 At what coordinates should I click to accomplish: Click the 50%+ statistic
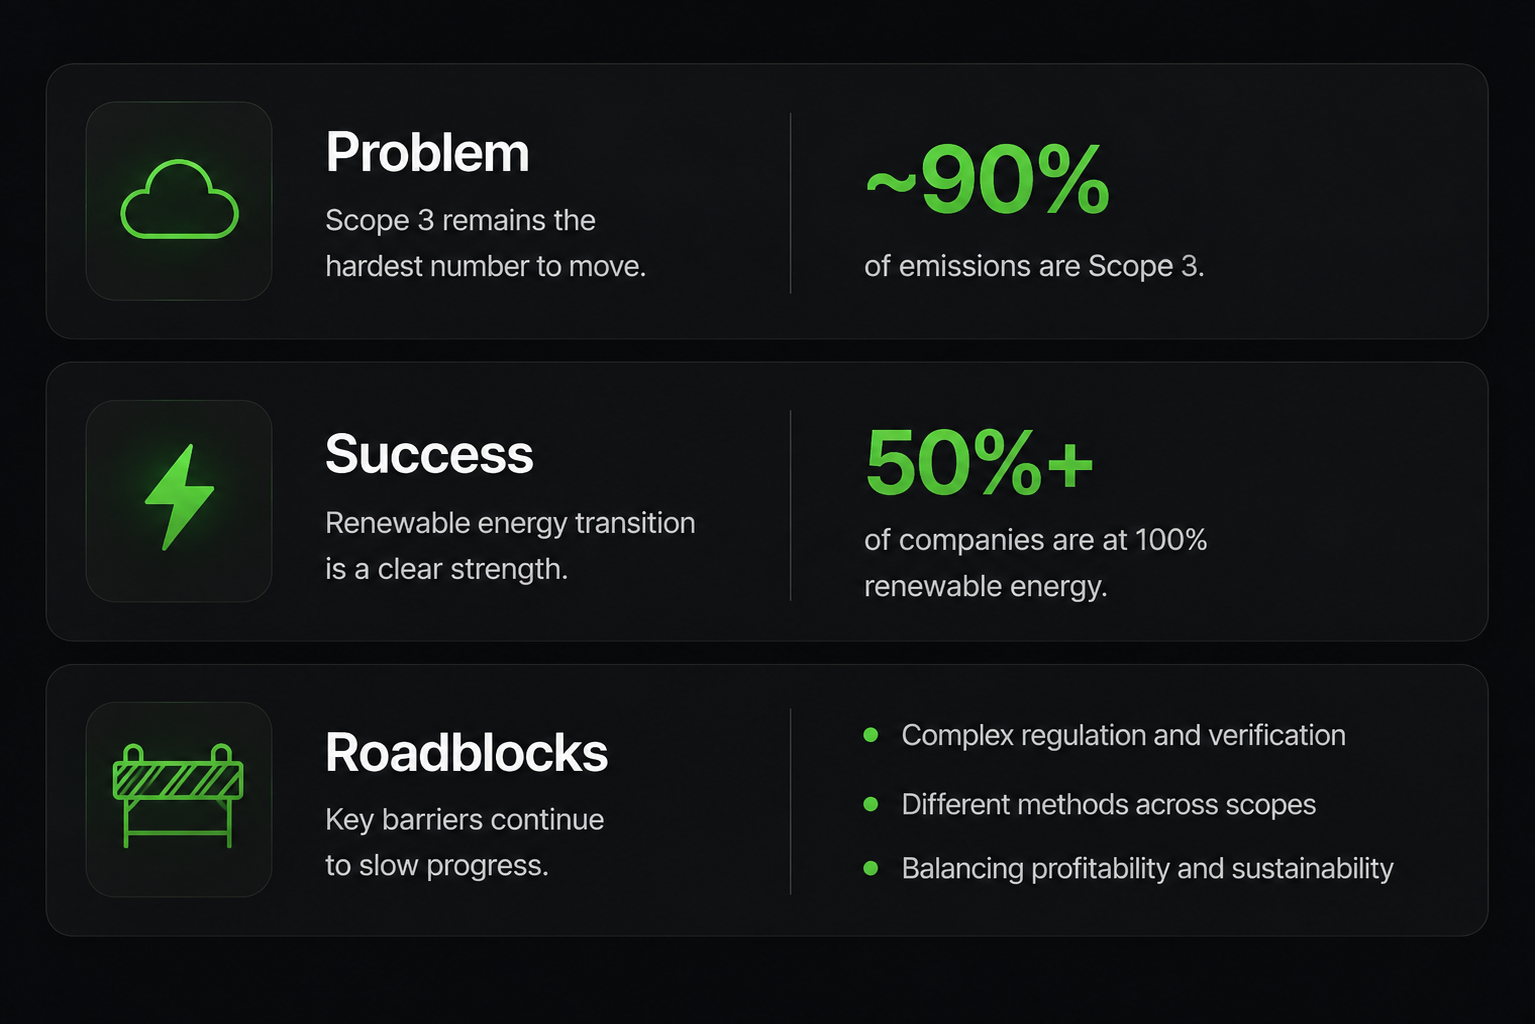980,462
